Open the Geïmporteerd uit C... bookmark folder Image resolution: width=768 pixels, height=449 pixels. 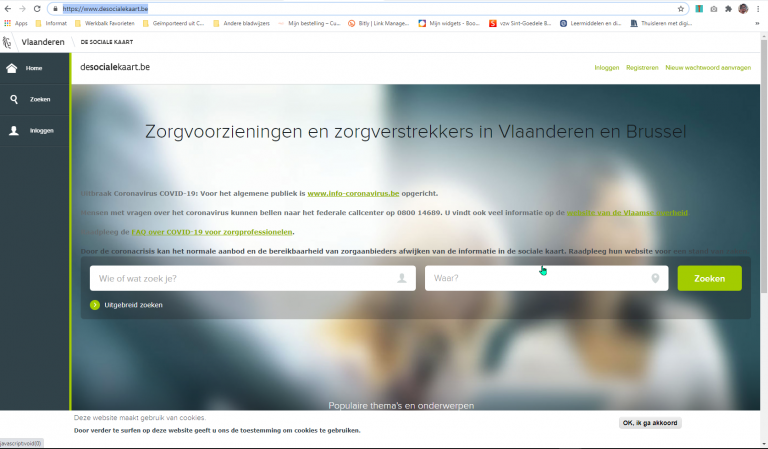coord(173,23)
